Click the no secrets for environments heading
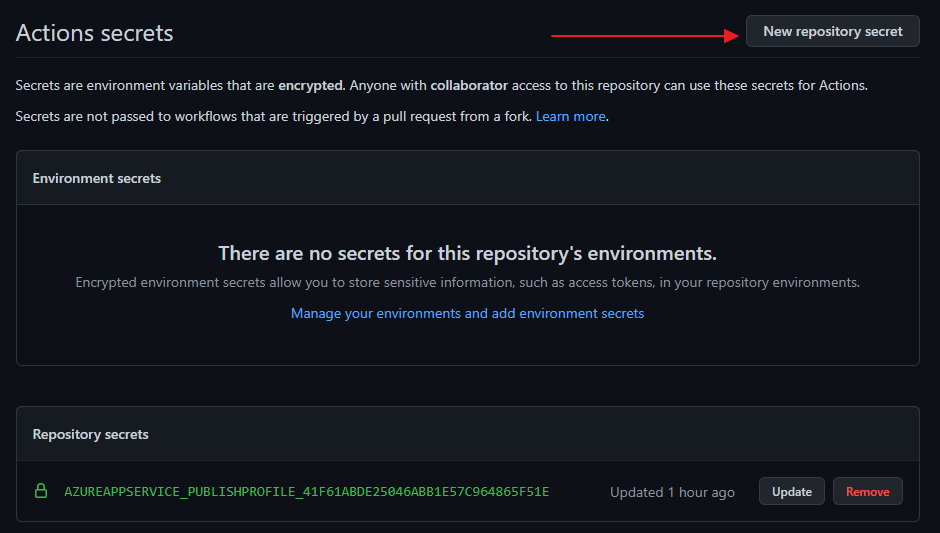940x533 pixels. (x=467, y=253)
